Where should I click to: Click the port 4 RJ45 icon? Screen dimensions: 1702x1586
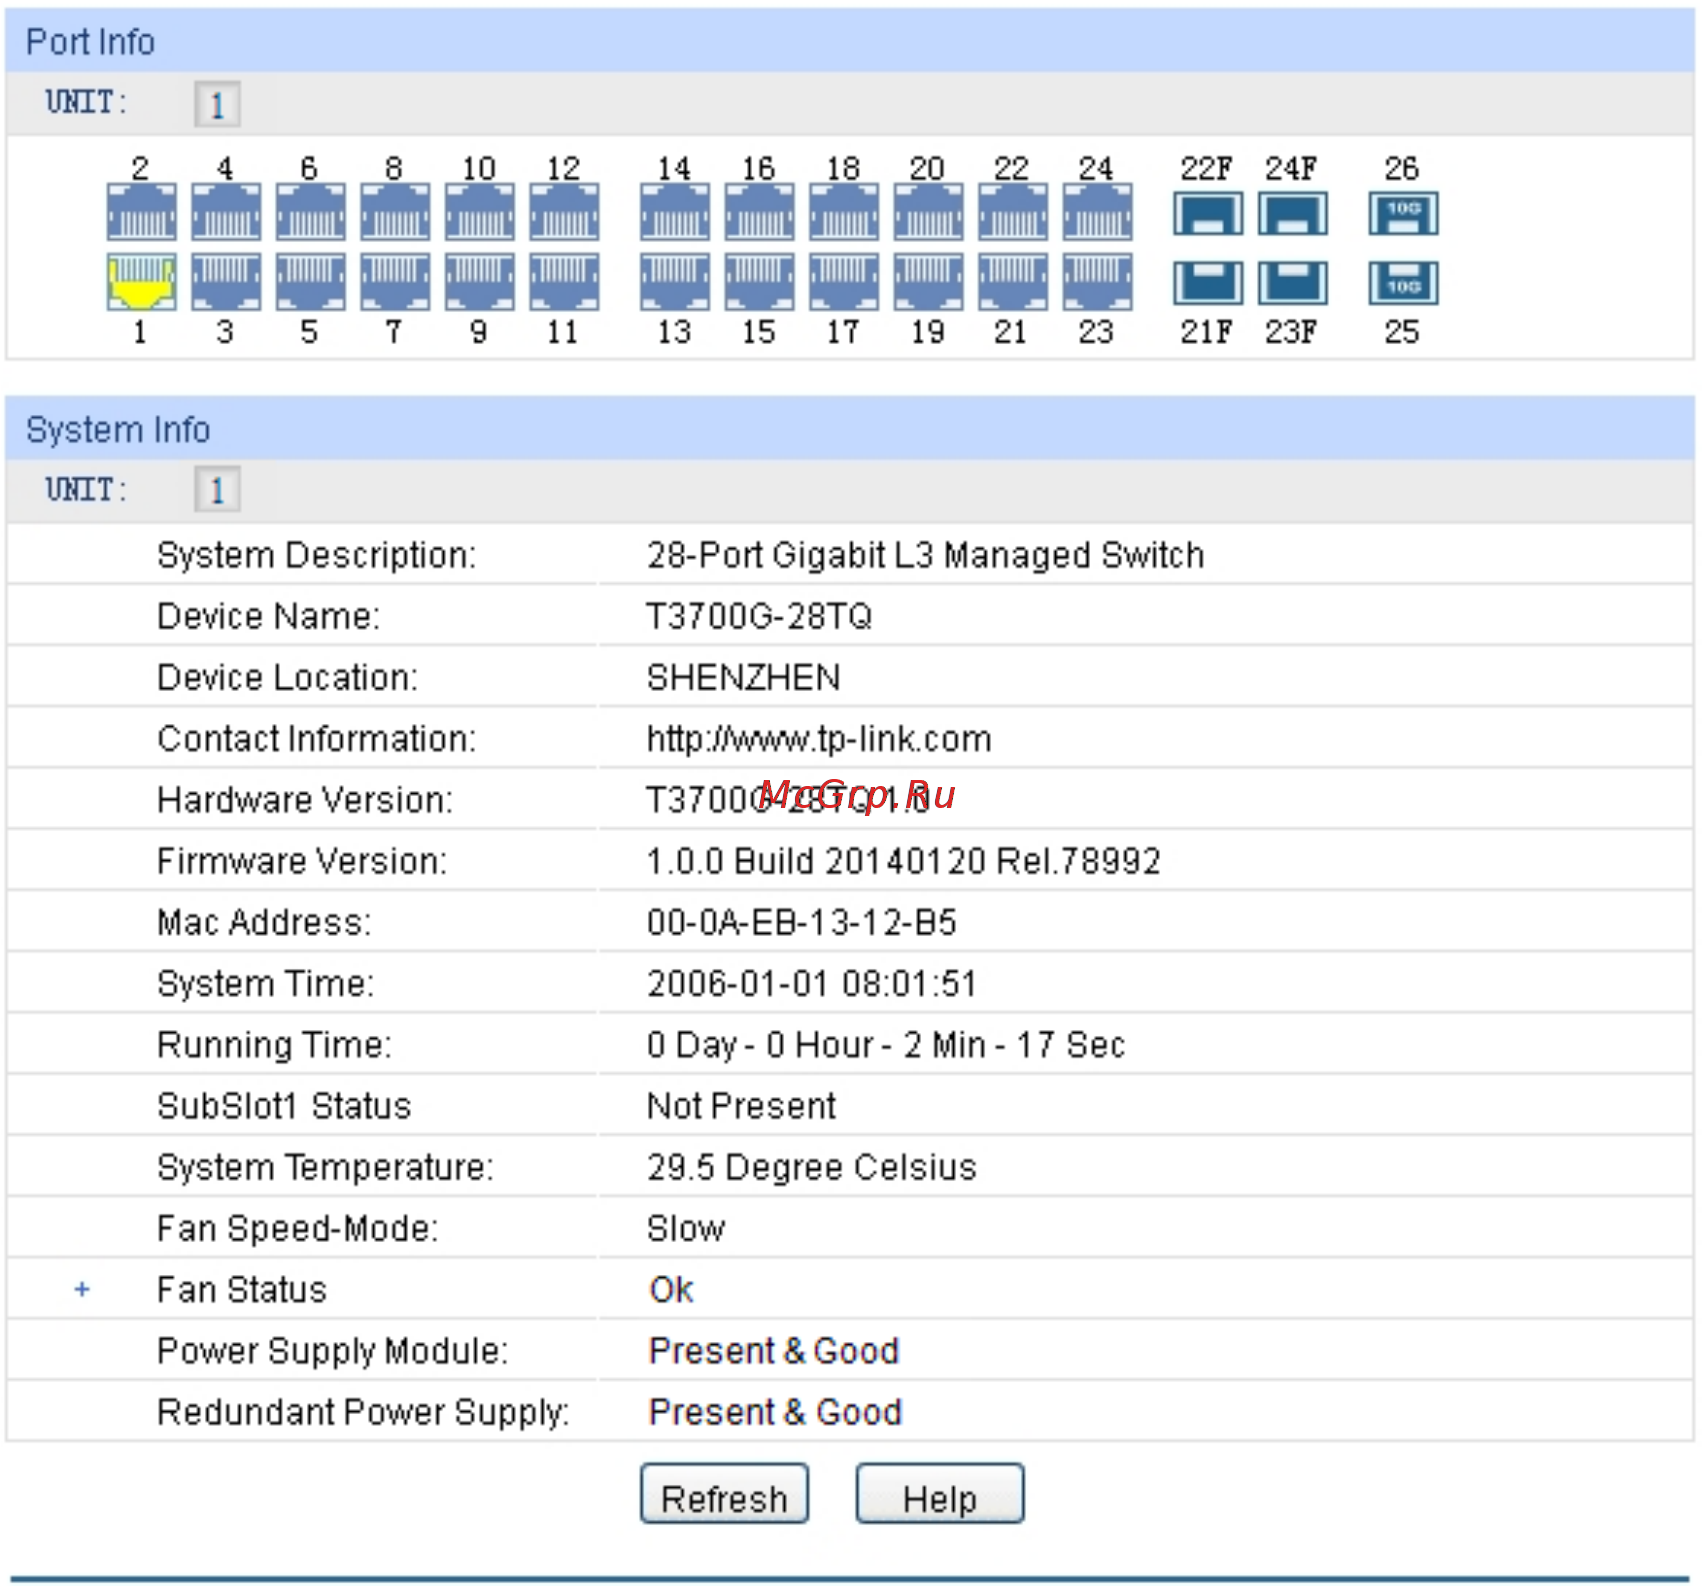click(226, 212)
